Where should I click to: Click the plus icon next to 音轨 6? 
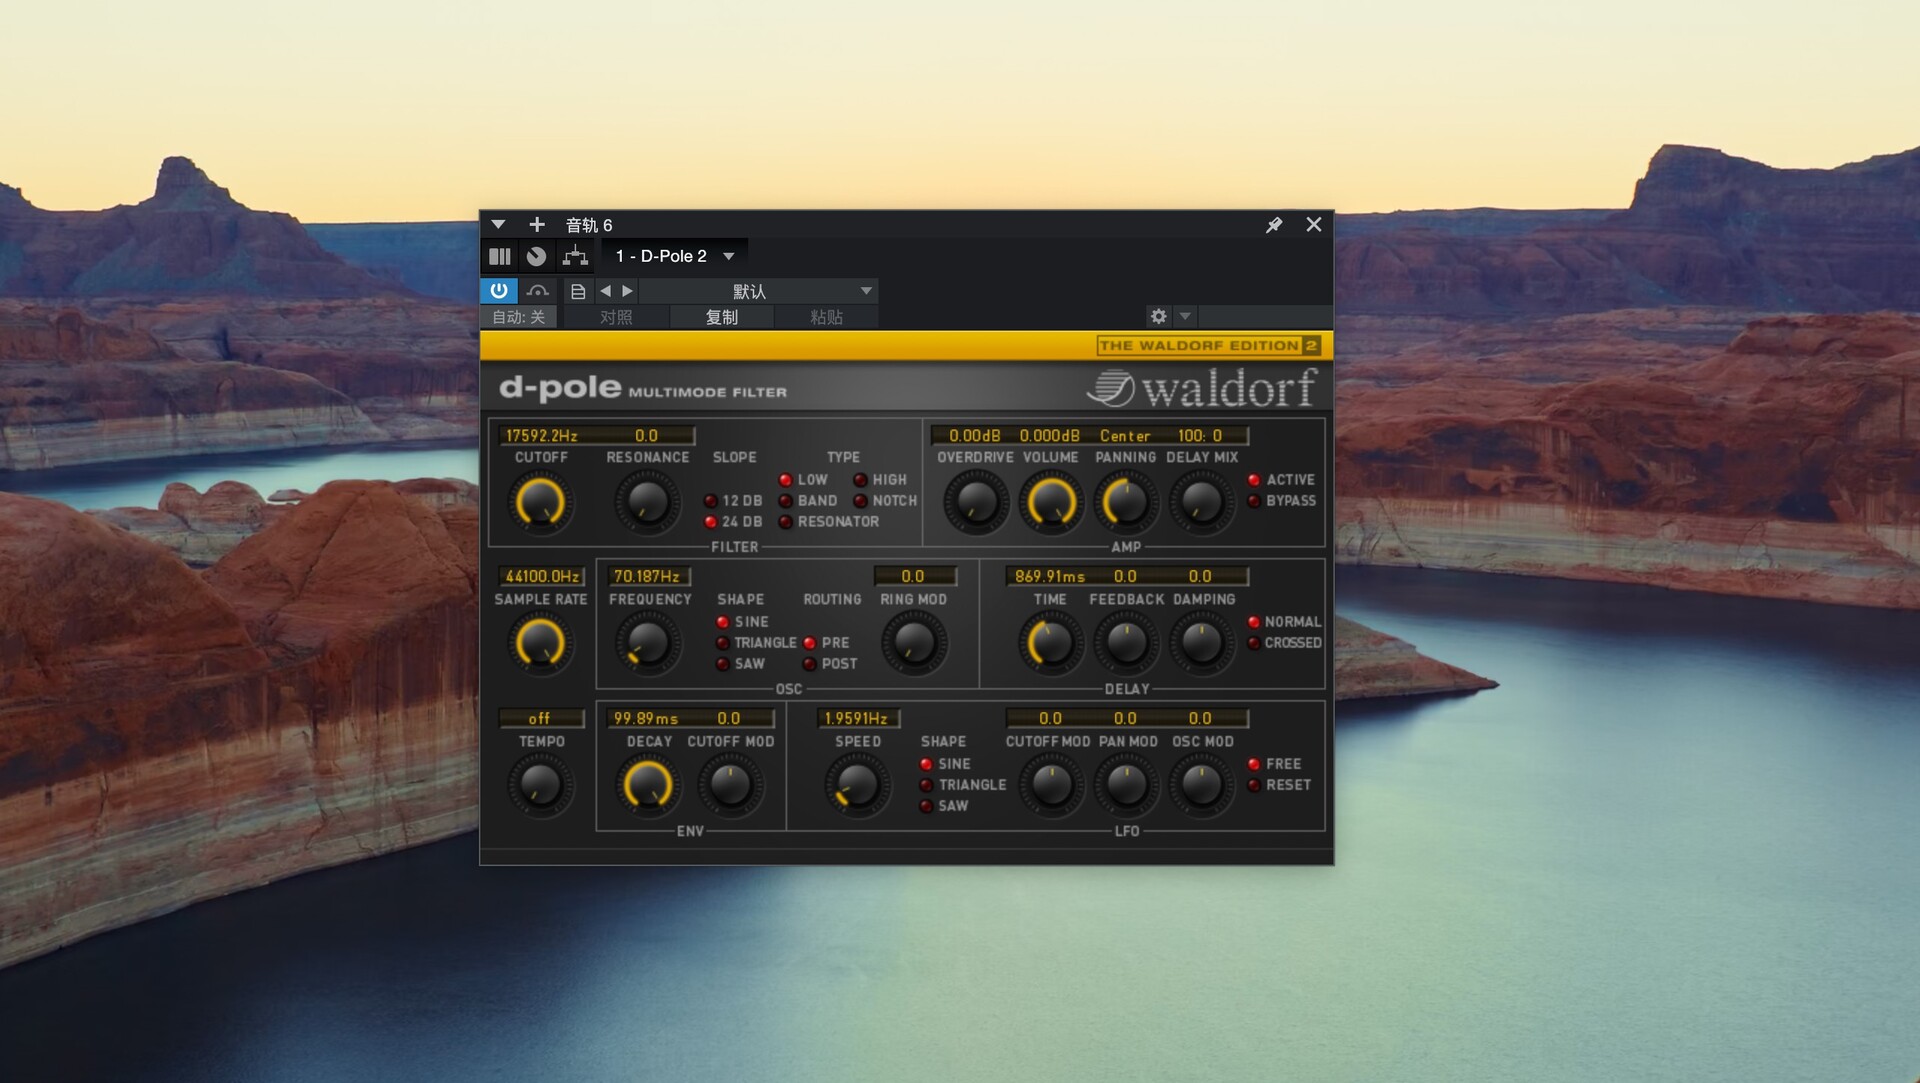coord(537,225)
